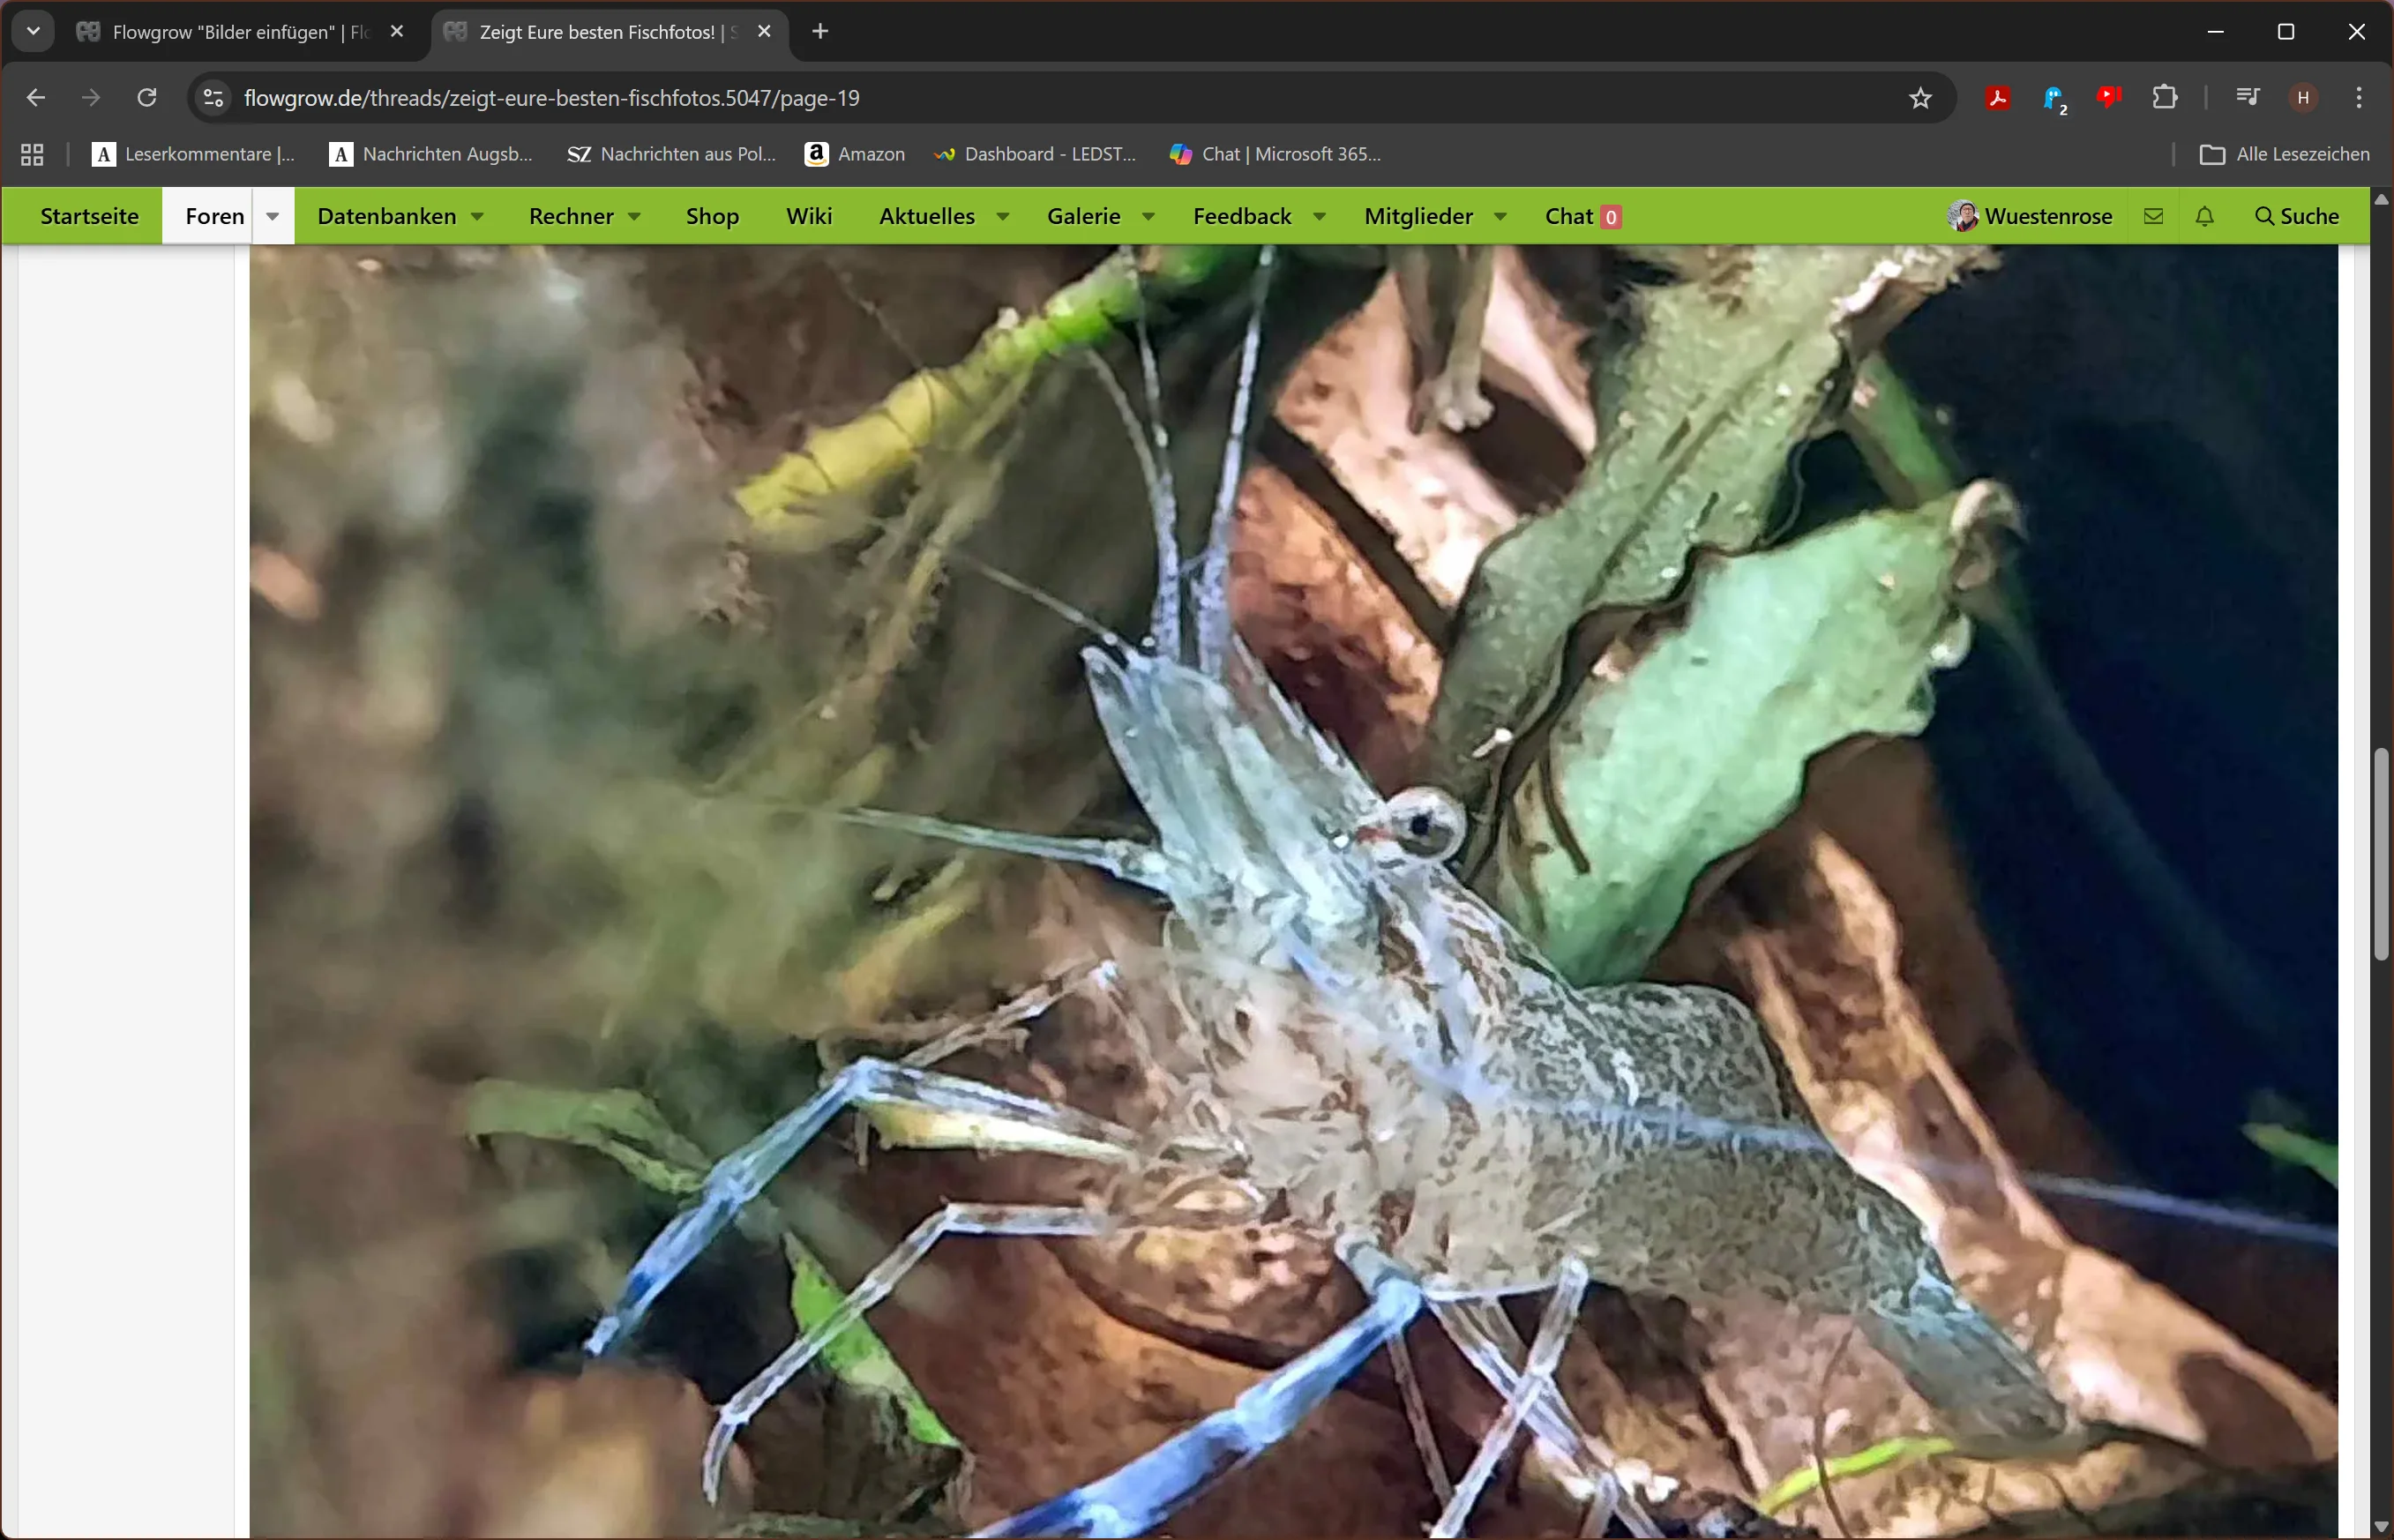This screenshot has width=2394, height=1540.
Task: Open the Amazon bookmark
Action: point(855,154)
